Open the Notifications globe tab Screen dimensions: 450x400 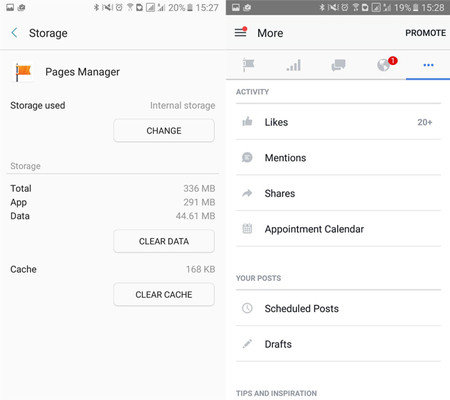tap(383, 65)
